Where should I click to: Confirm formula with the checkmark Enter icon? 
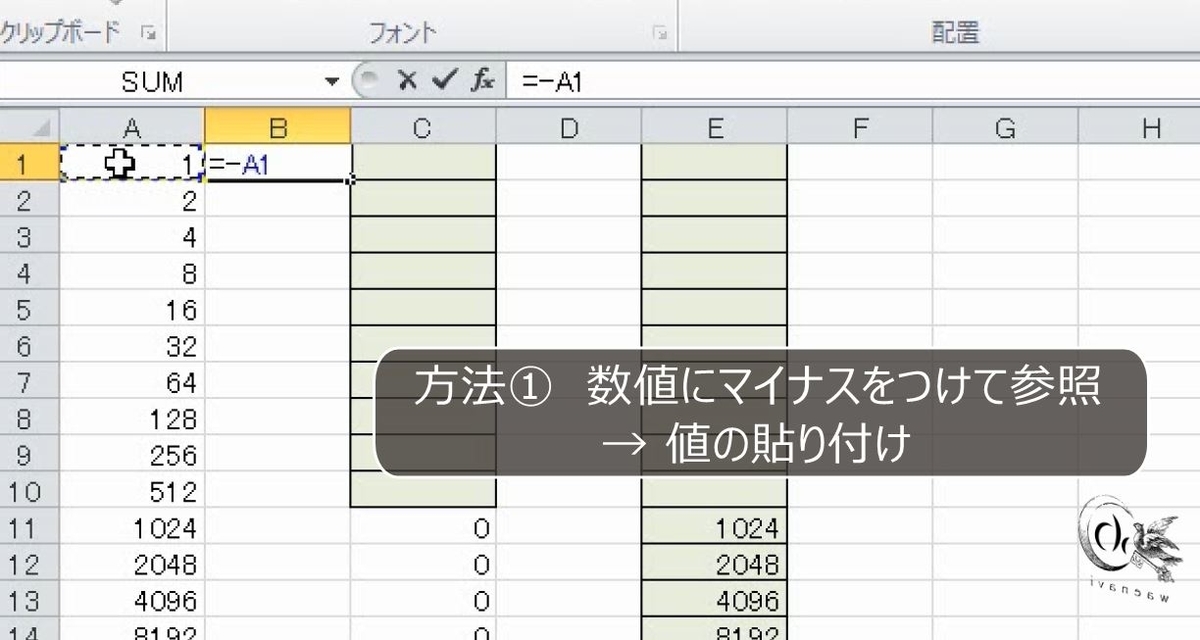[x=444, y=81]
